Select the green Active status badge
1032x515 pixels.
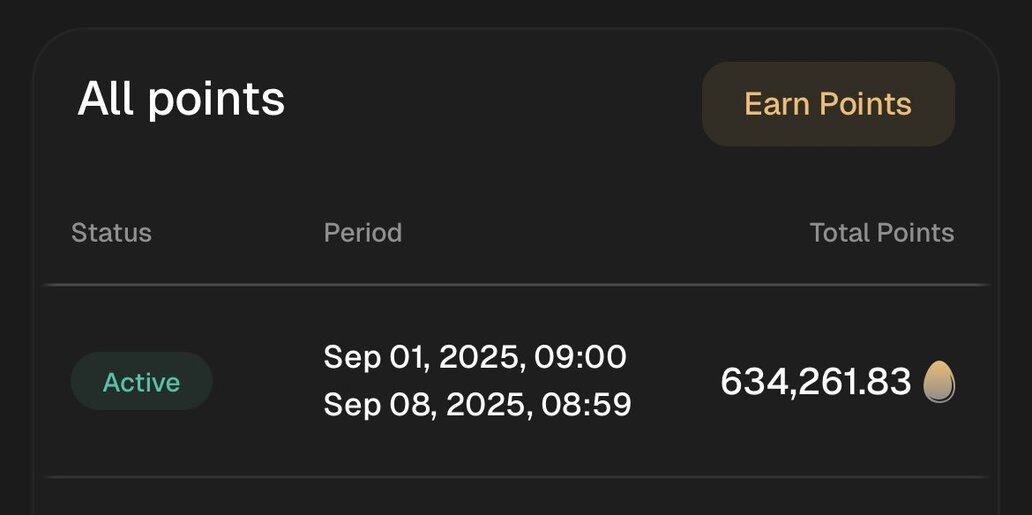pos(142,381)
